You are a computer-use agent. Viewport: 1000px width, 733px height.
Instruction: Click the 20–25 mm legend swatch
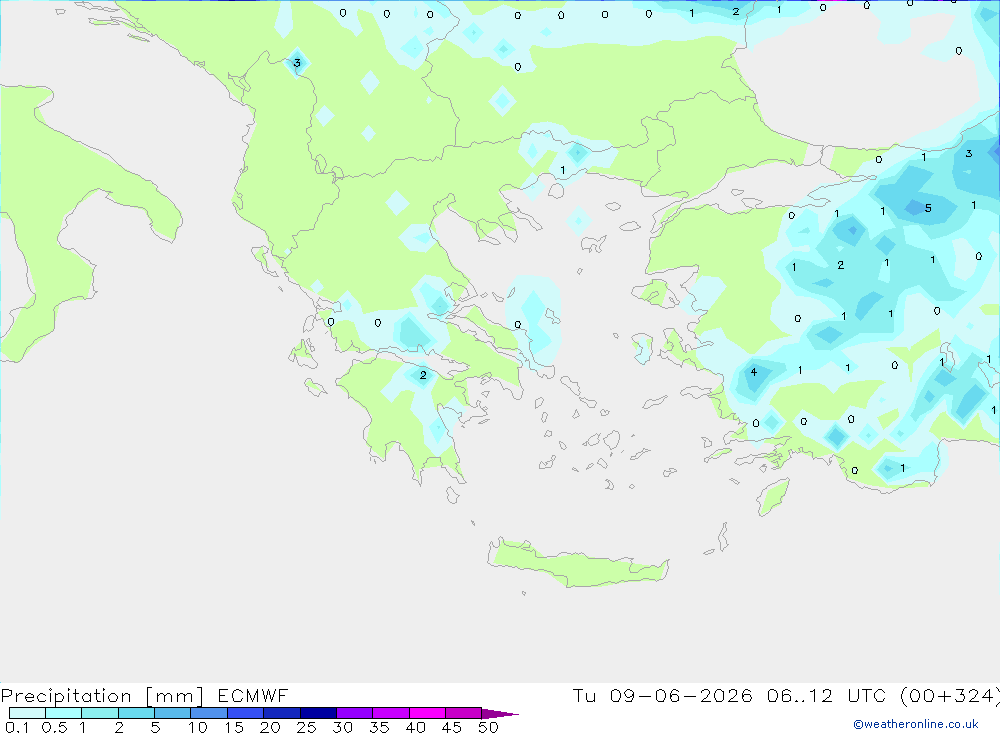tap(282, 713)
